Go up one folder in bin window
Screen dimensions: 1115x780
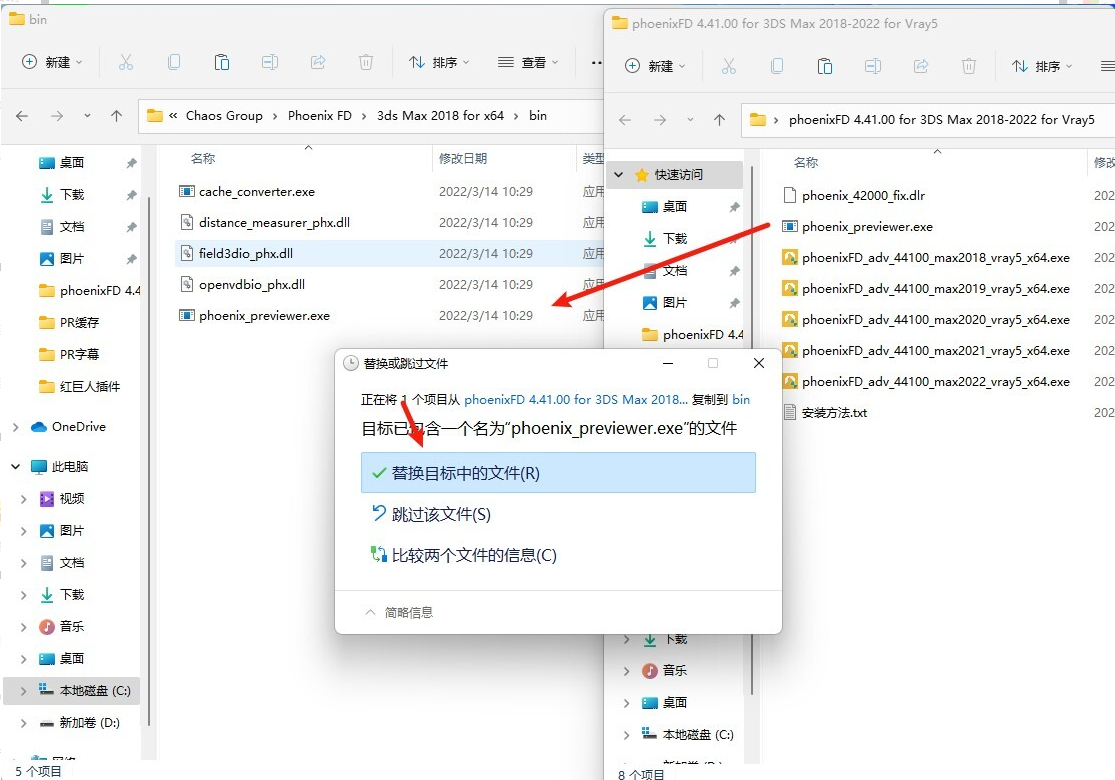pos(117,116)
